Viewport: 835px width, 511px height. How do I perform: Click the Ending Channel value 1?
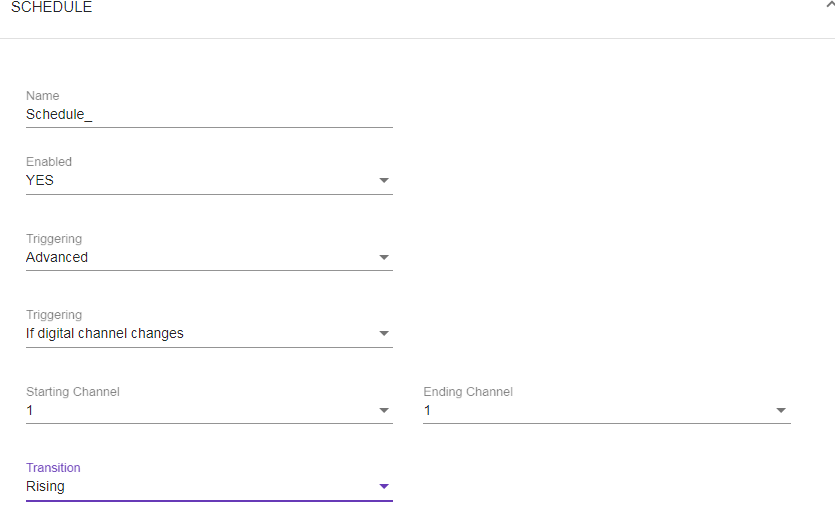click(428, 410)
